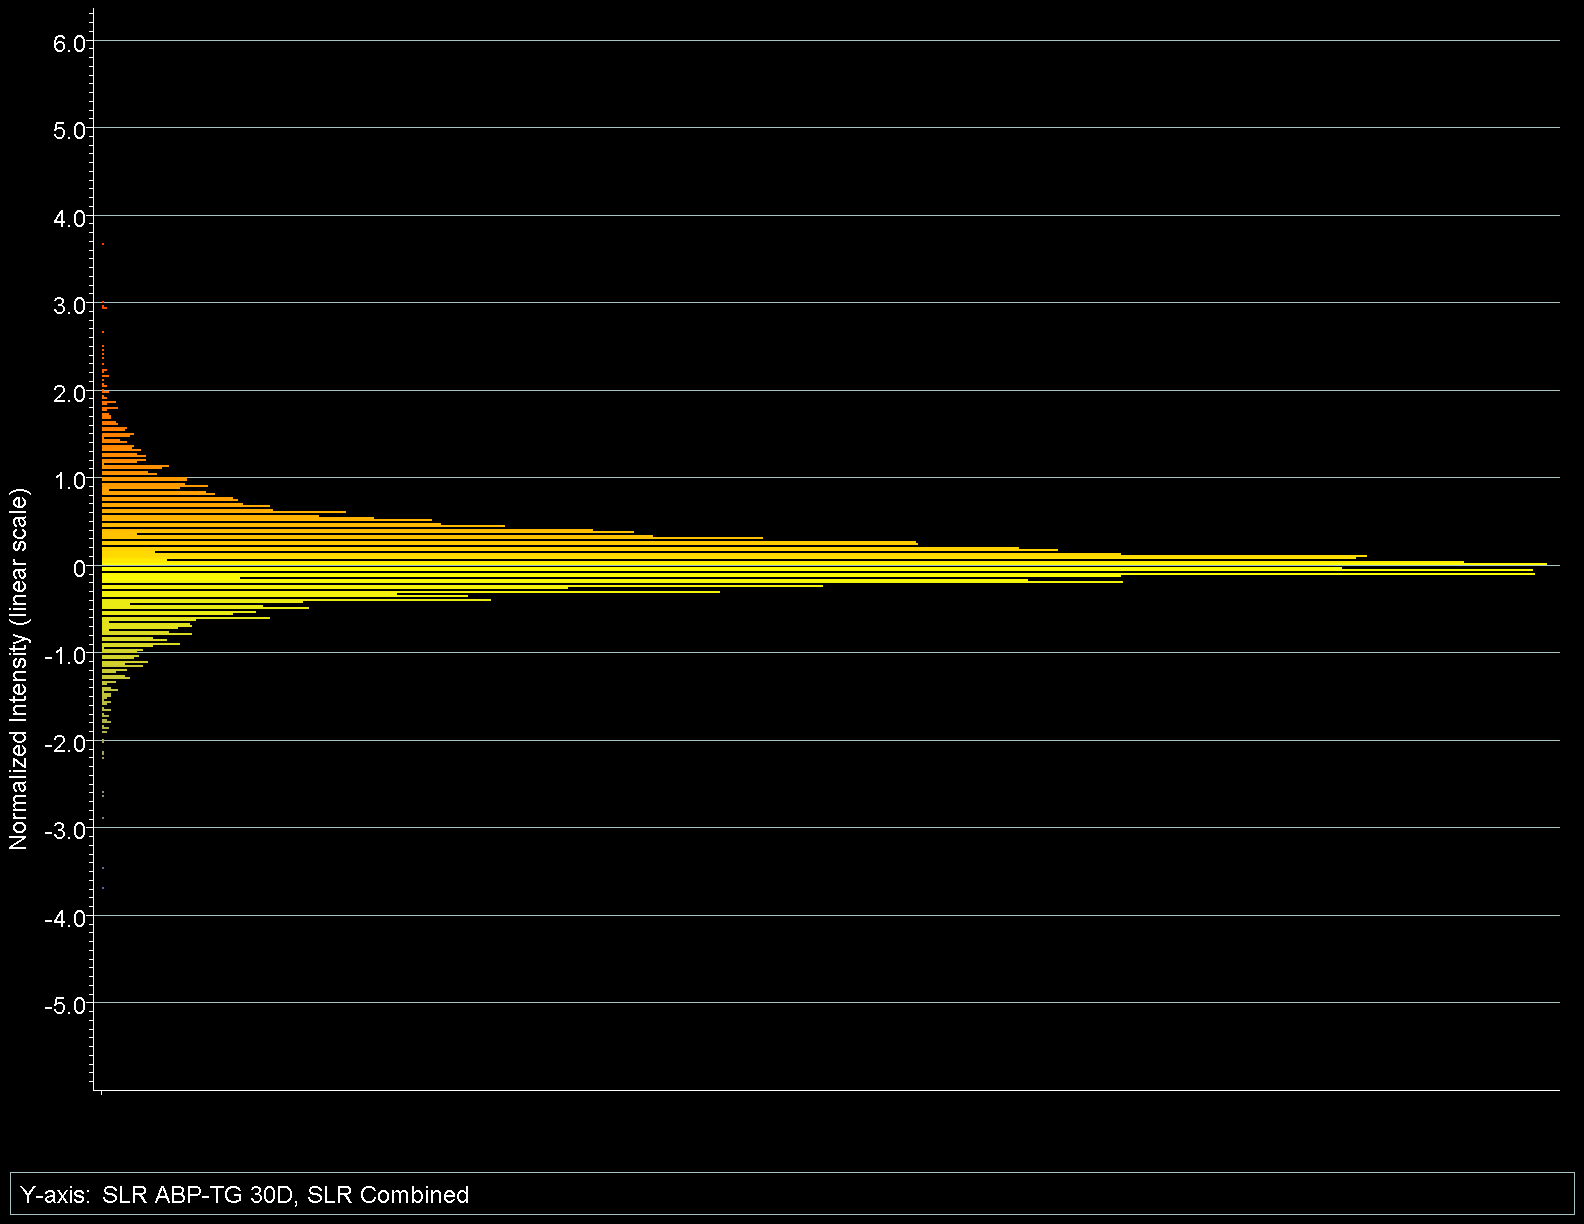Click the -1.0 y-axis tick label
This screenshot has height=1224, width=1584.
(66, 656)
